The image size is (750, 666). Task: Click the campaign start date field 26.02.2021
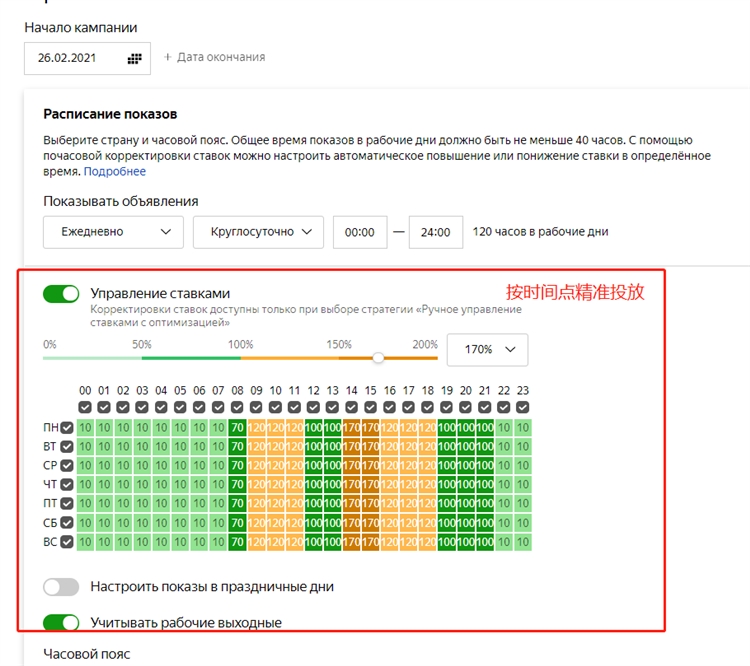(x=87, y=58)
